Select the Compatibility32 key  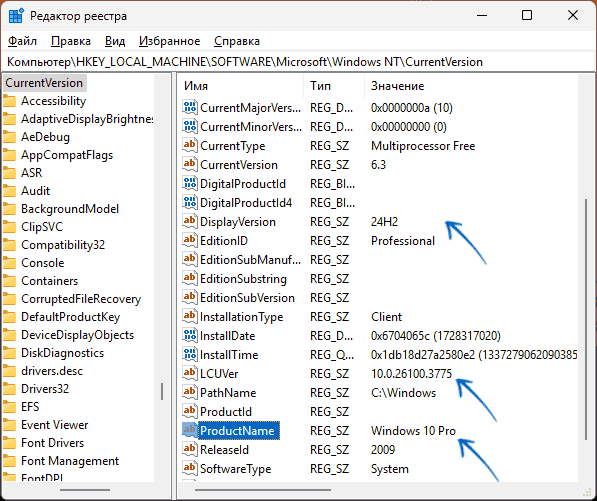point(63,245)
